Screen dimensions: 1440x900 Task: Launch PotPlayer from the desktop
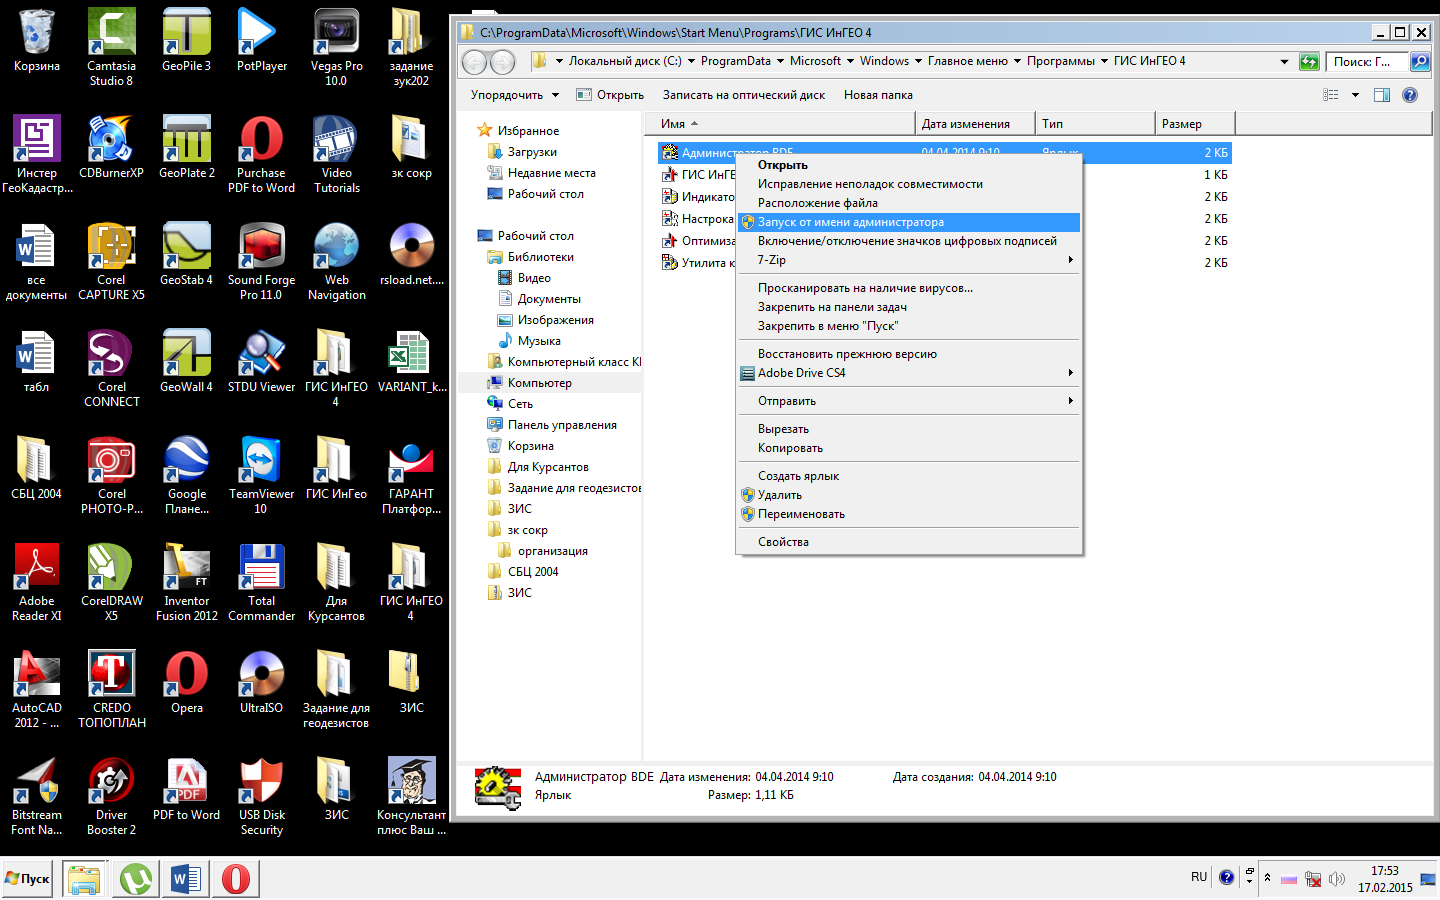point(261,40)
